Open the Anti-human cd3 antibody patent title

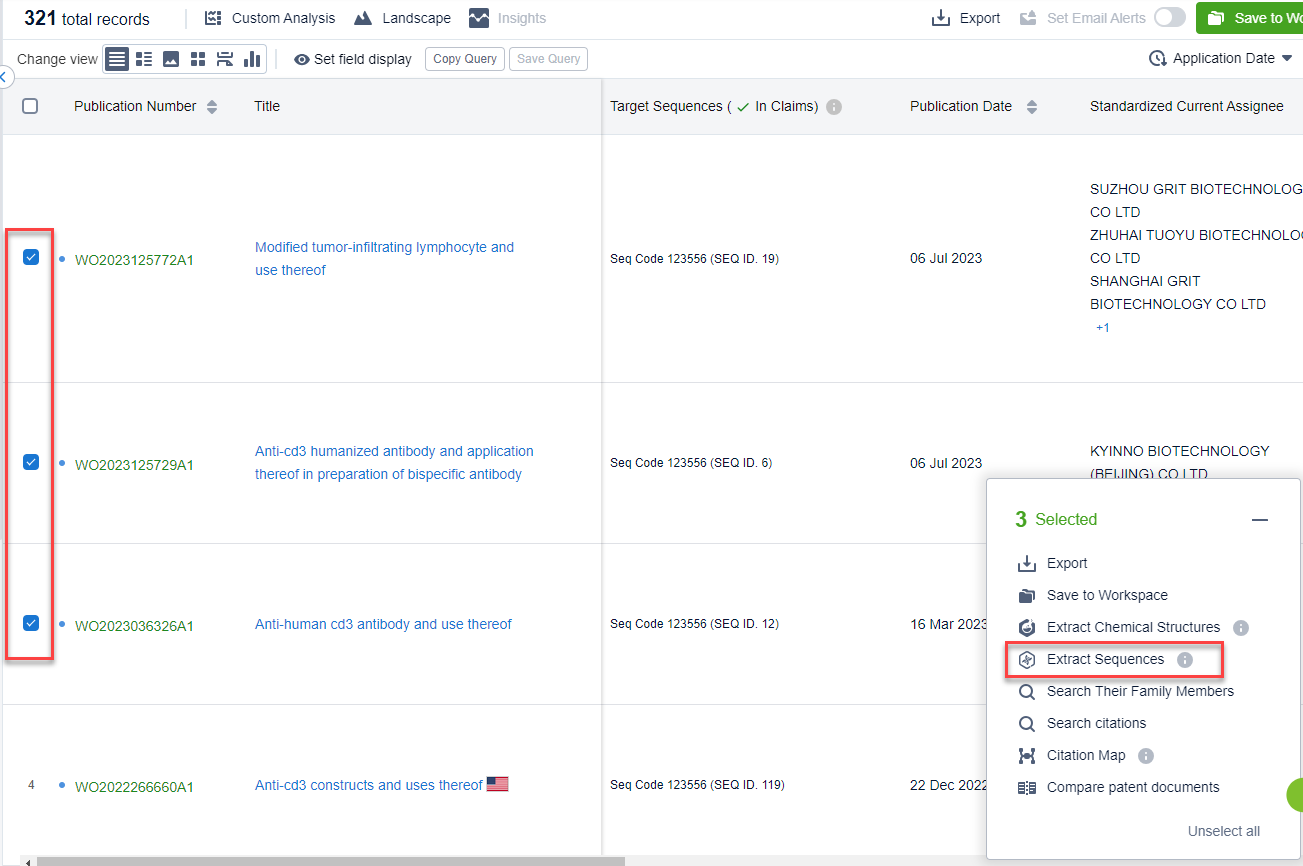pyautogui.click(x=383, y=624)
